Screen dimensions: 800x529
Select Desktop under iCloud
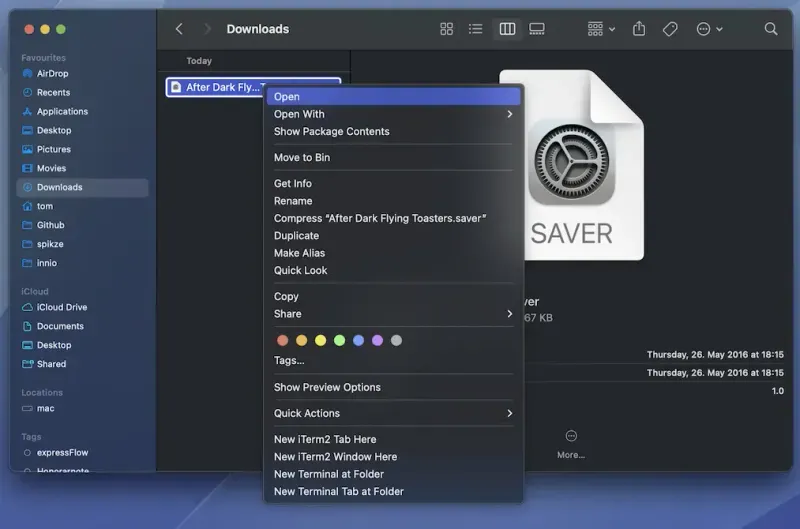[x=83, y=345]
